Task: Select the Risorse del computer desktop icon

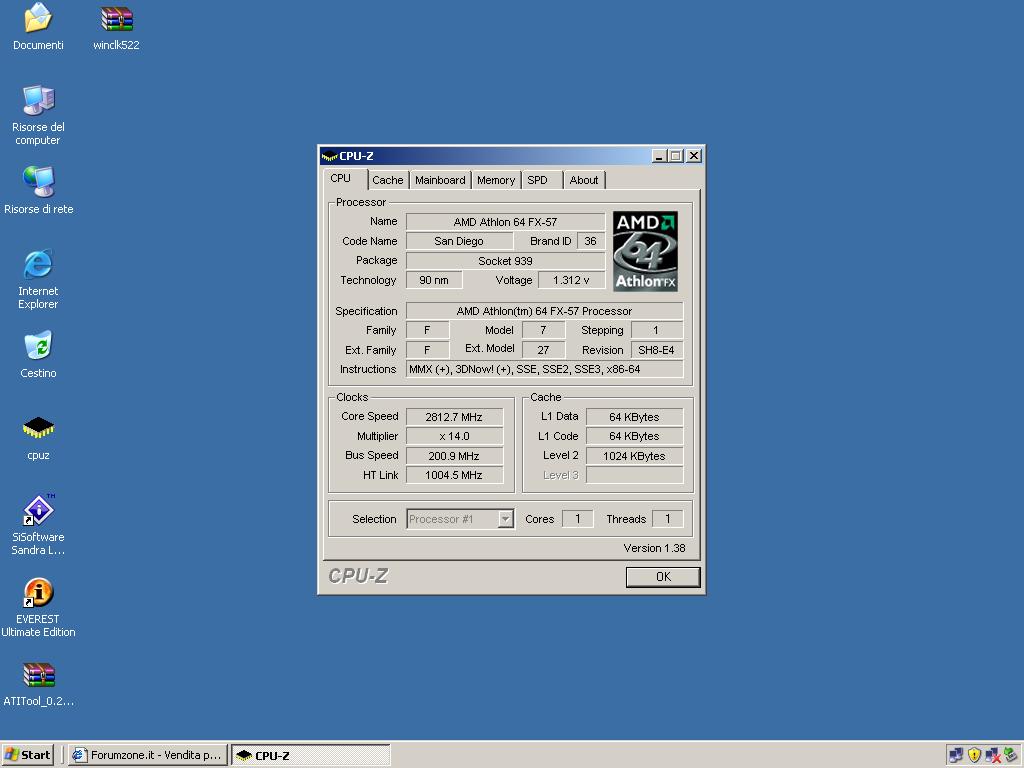Action: tap(38, 100)
